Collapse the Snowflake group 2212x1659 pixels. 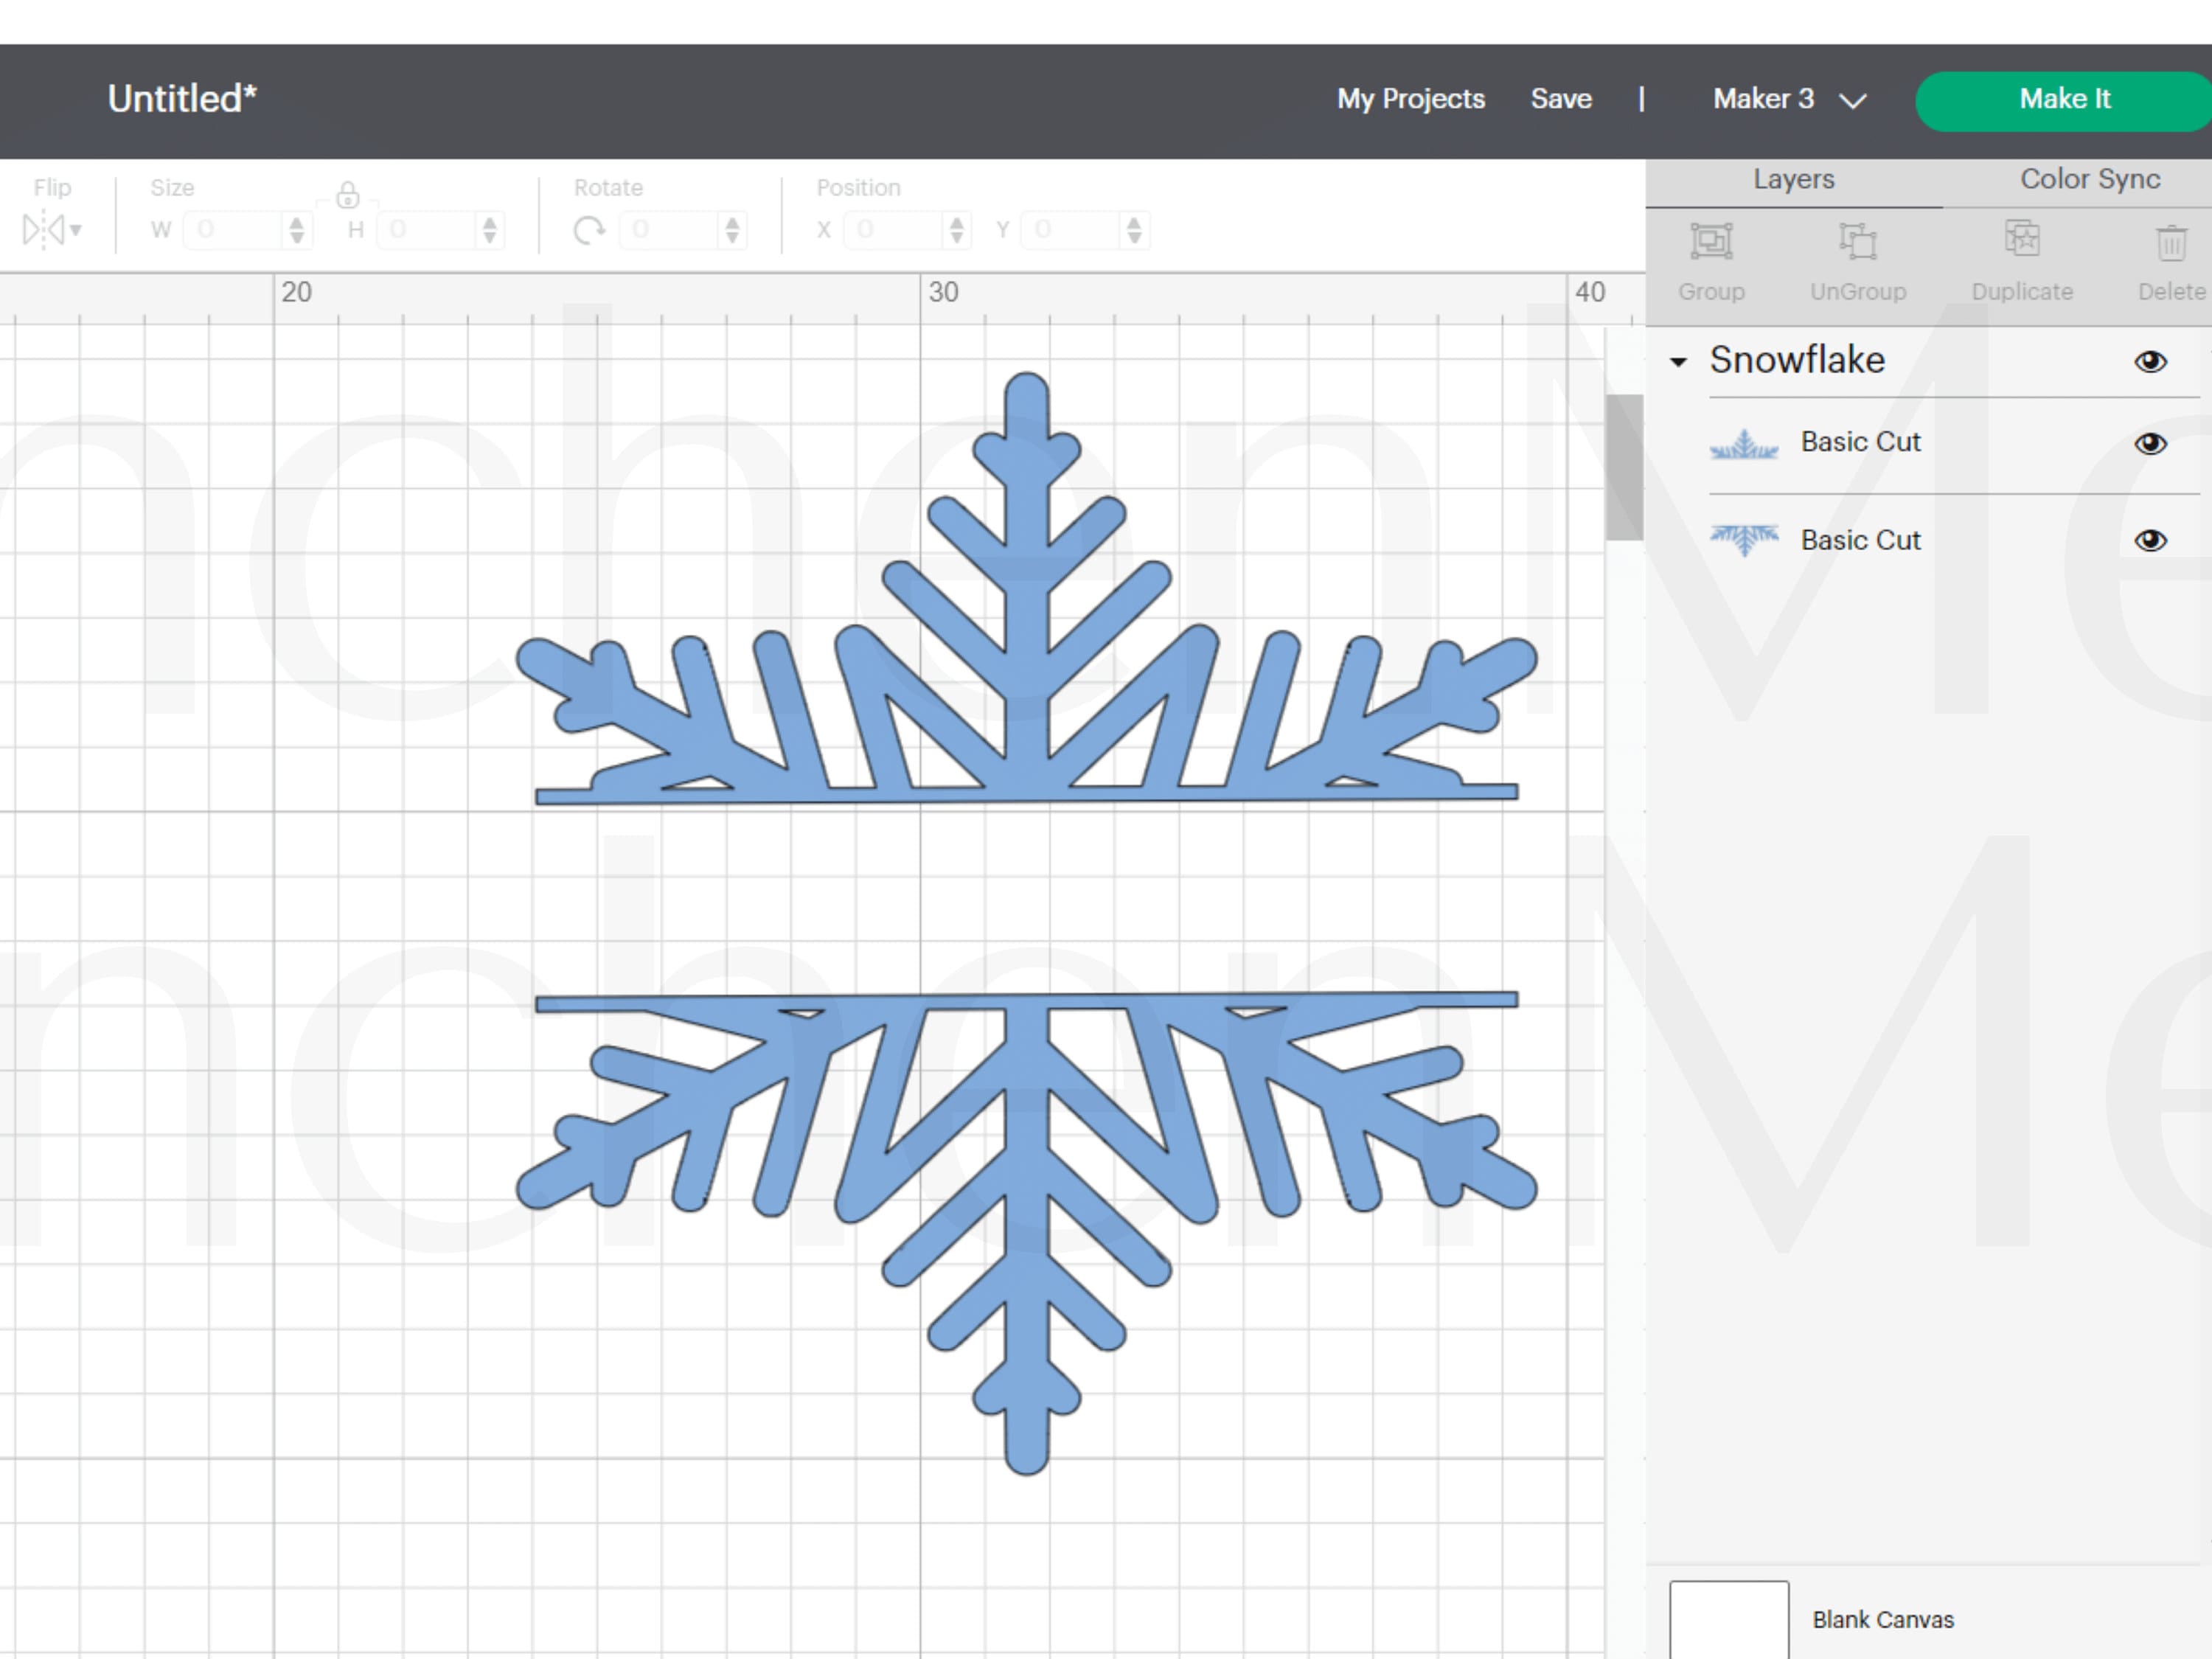[1679, 362]
